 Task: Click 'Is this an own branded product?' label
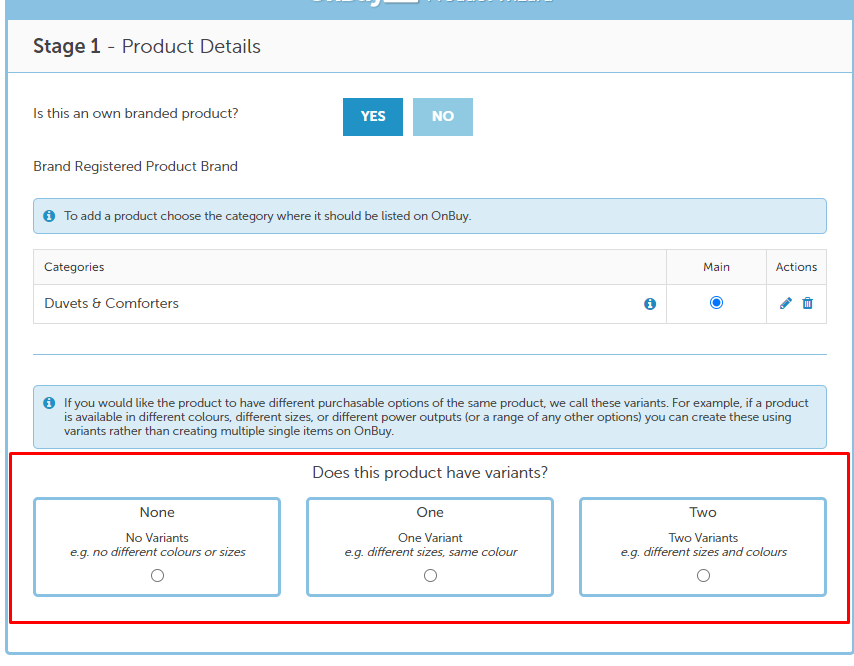[x=136, y=113]
